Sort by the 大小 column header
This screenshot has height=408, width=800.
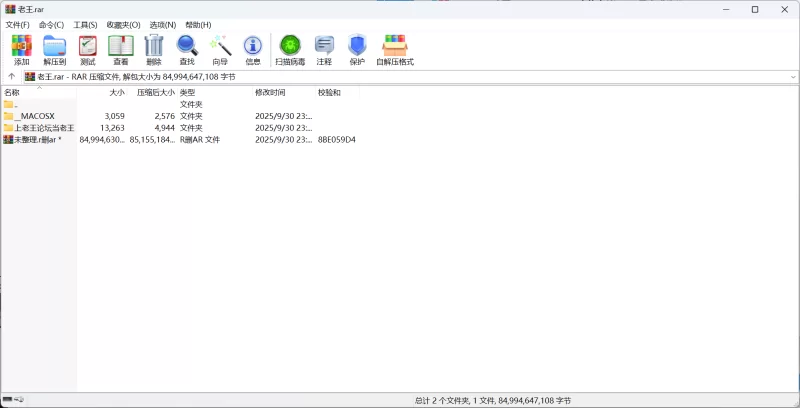(116, 92)
